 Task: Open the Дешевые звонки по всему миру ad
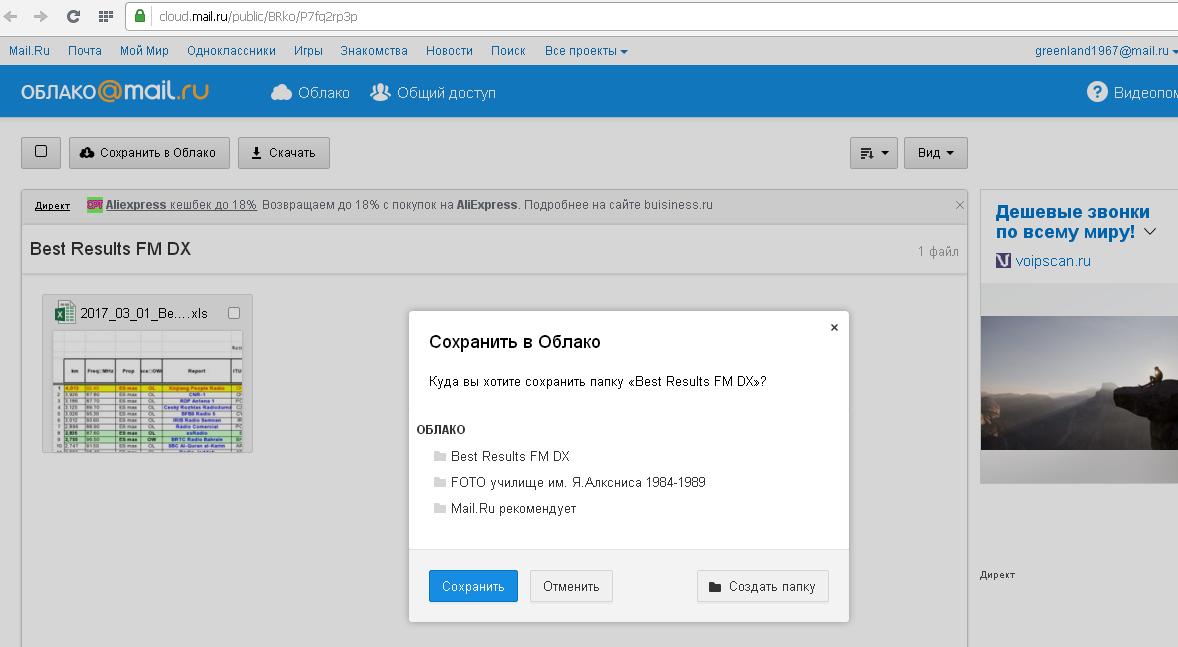(x=1072, y=222)
